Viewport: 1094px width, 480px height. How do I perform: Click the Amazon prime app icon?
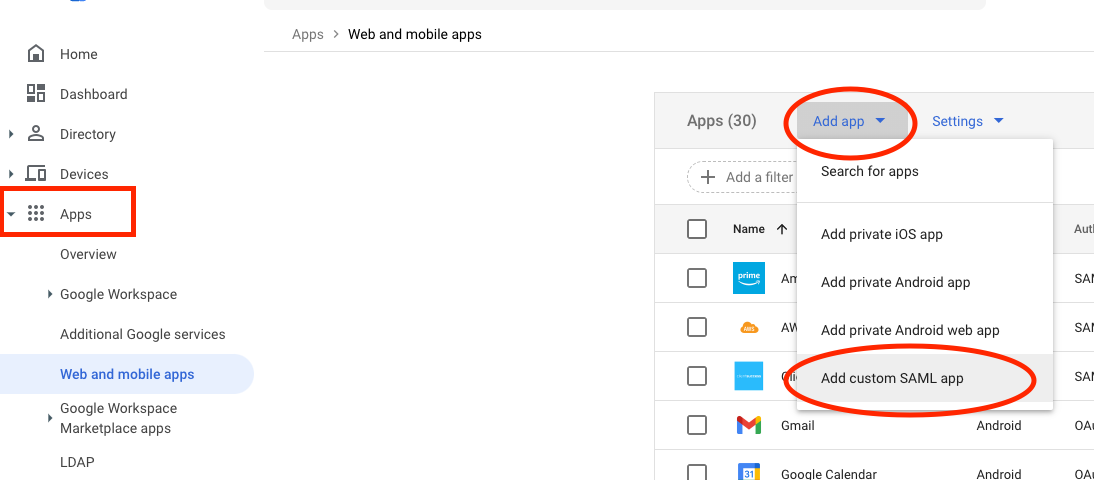pyautogui.click(x=749, y=278)
